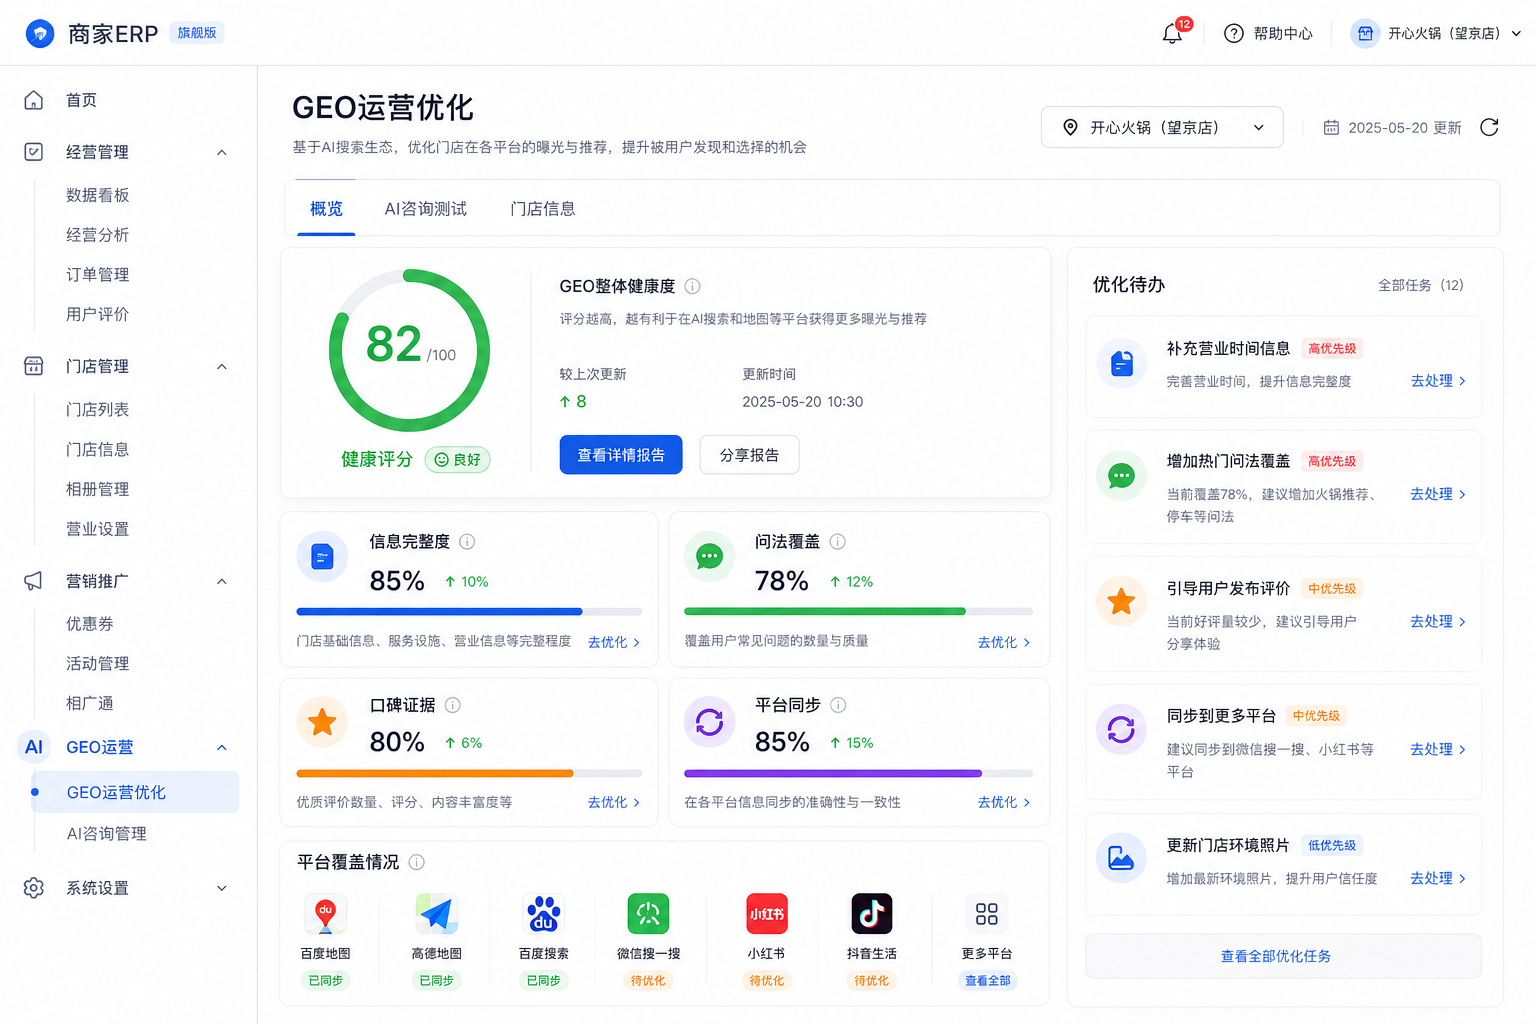The width and height of the screenshot is (1536, 1024).
Task: Switch to the AI咨询测试 tab
Action: [x=426, y=209]
